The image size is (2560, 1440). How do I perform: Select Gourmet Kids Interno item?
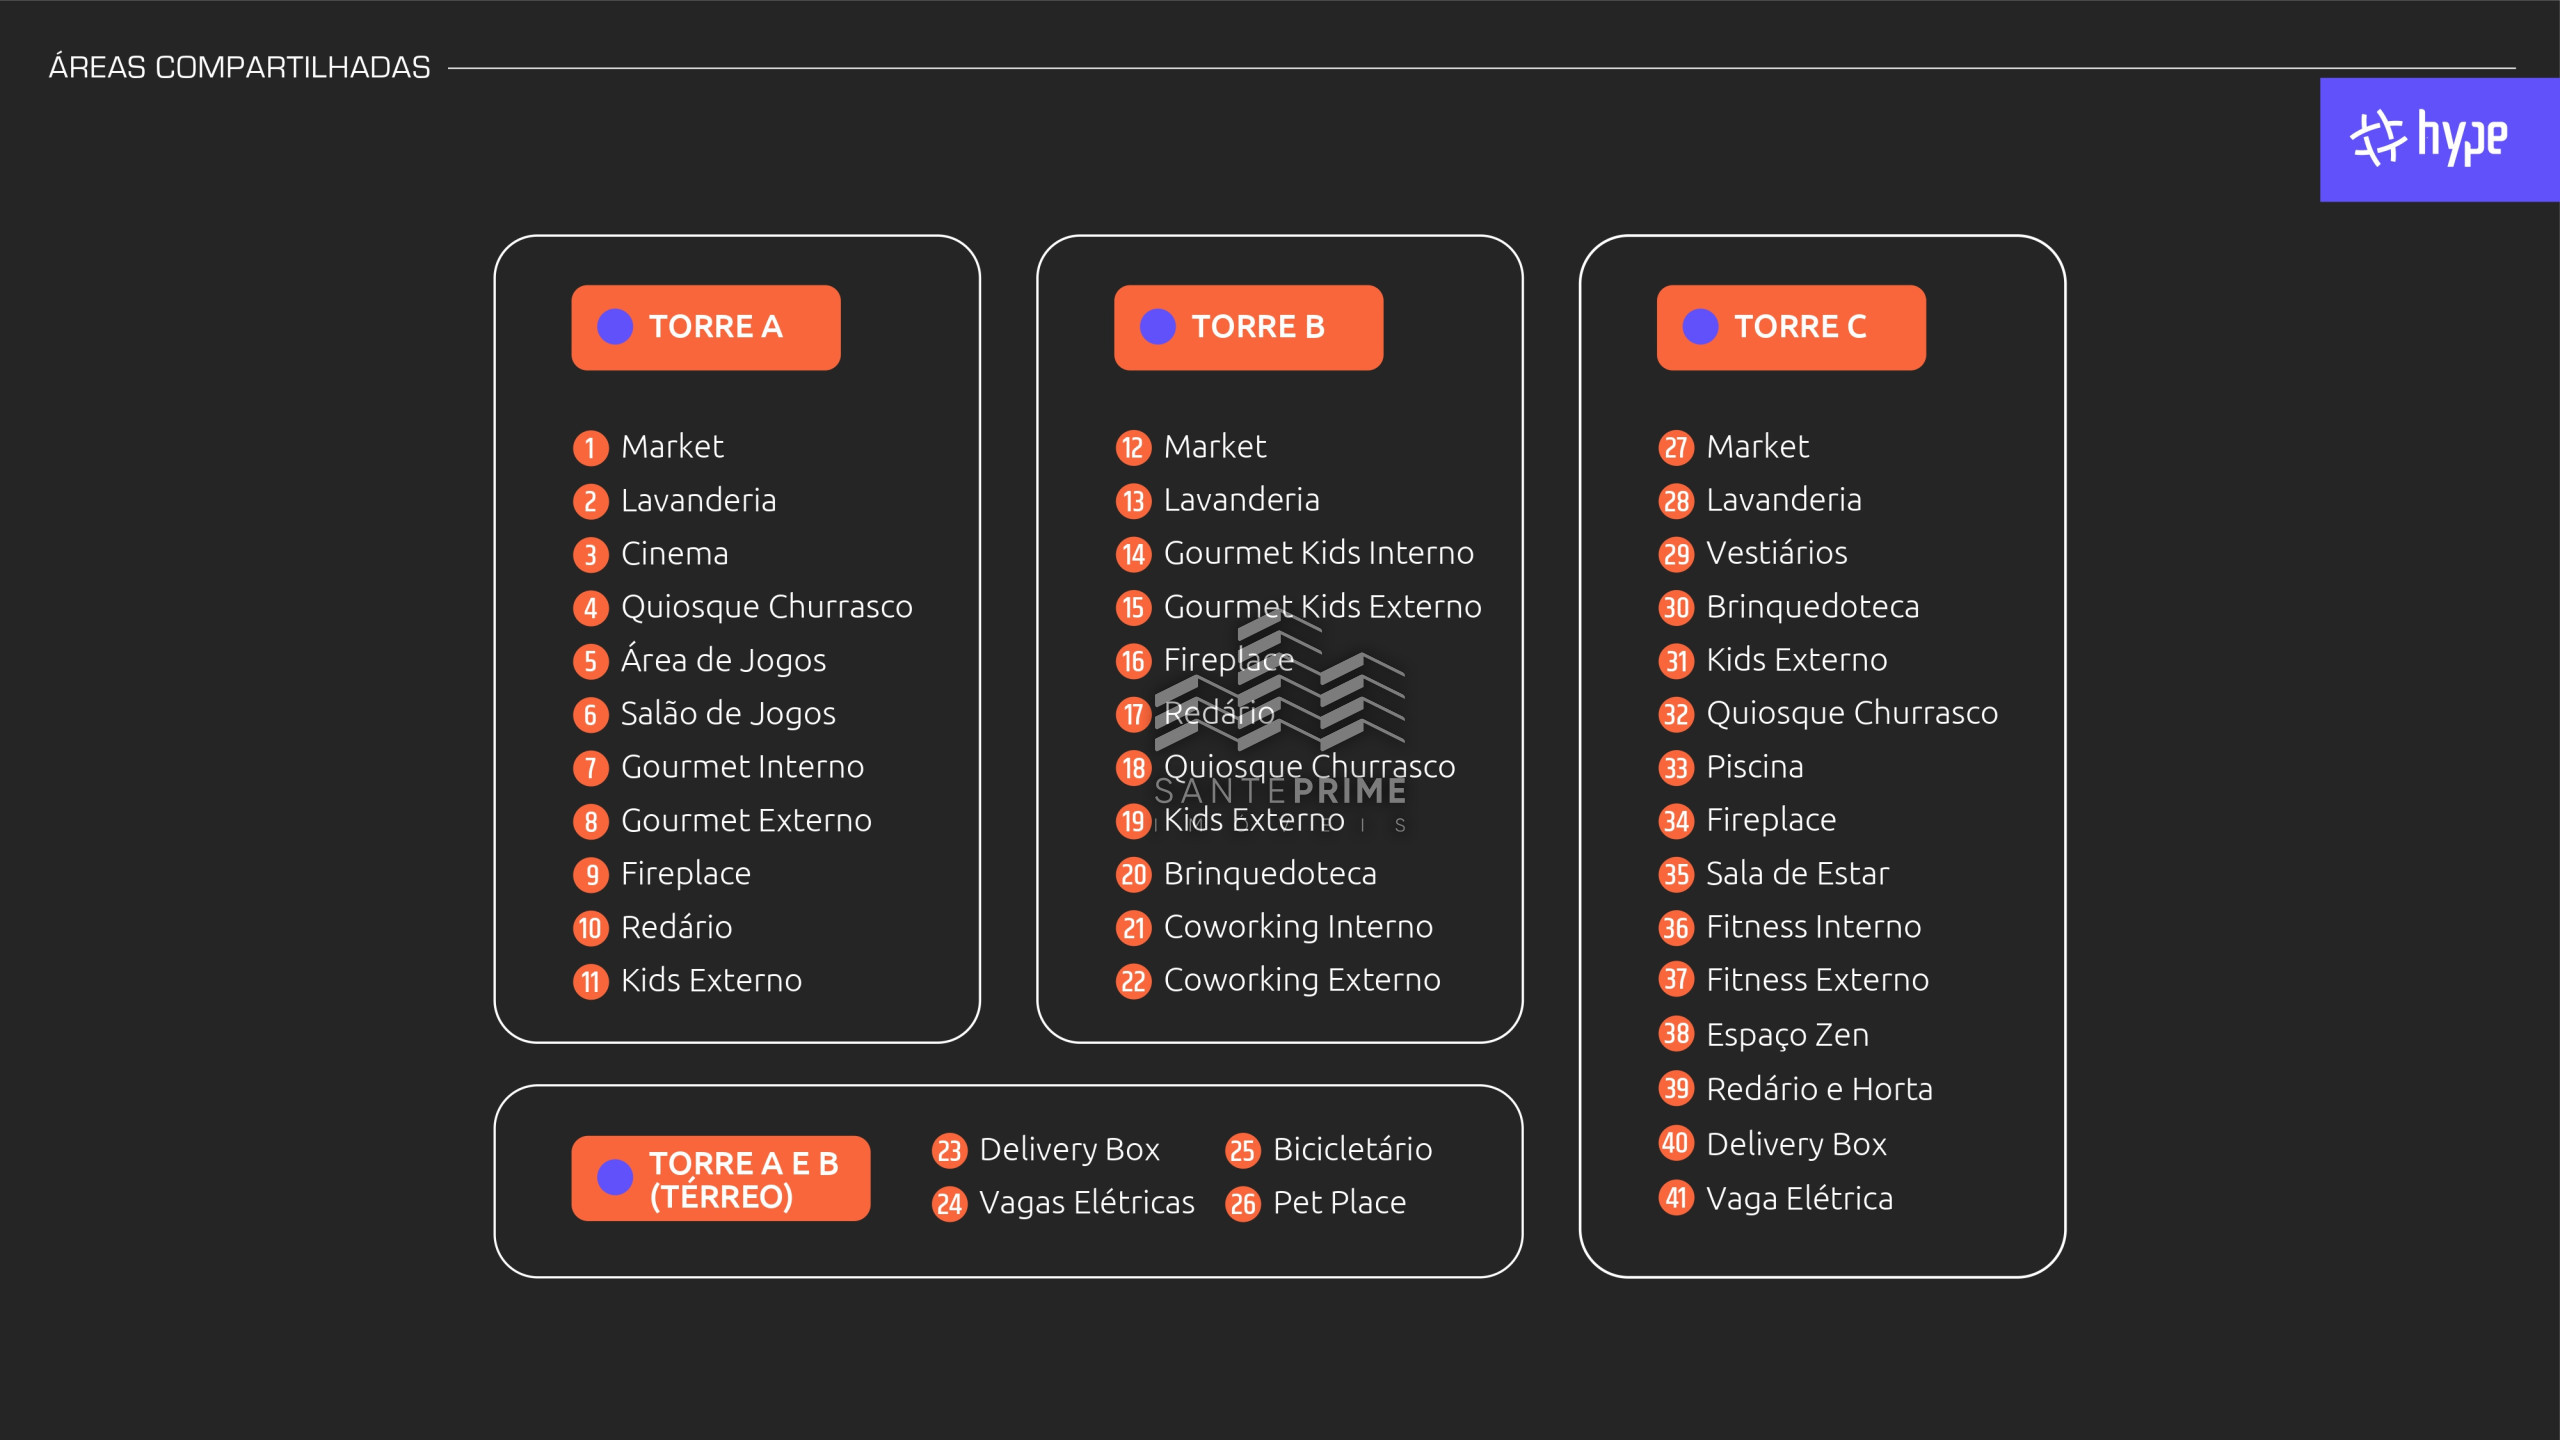(1318, 553)
